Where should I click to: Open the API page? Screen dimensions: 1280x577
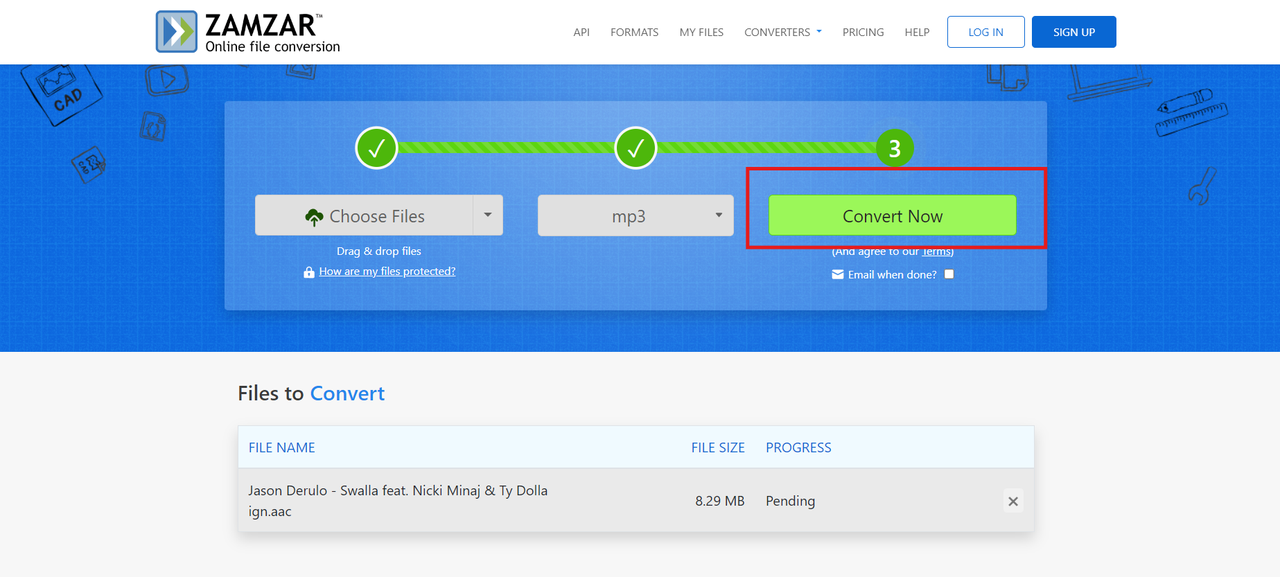pos(581,32)
